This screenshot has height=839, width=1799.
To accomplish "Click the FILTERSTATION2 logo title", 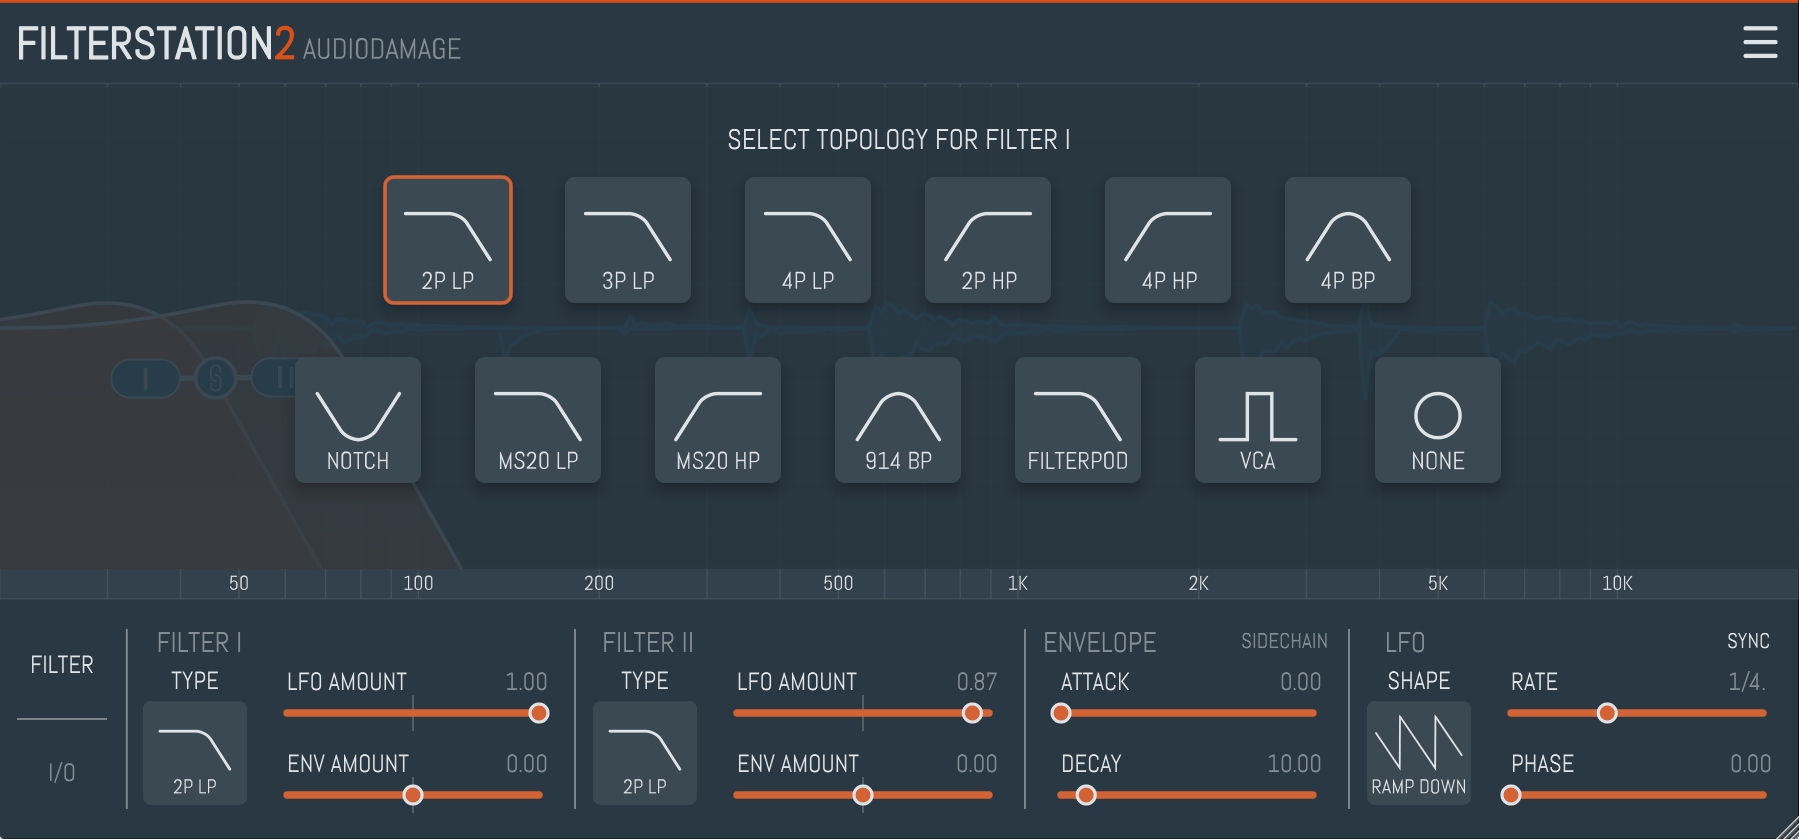I will click(x=156, y=44).
